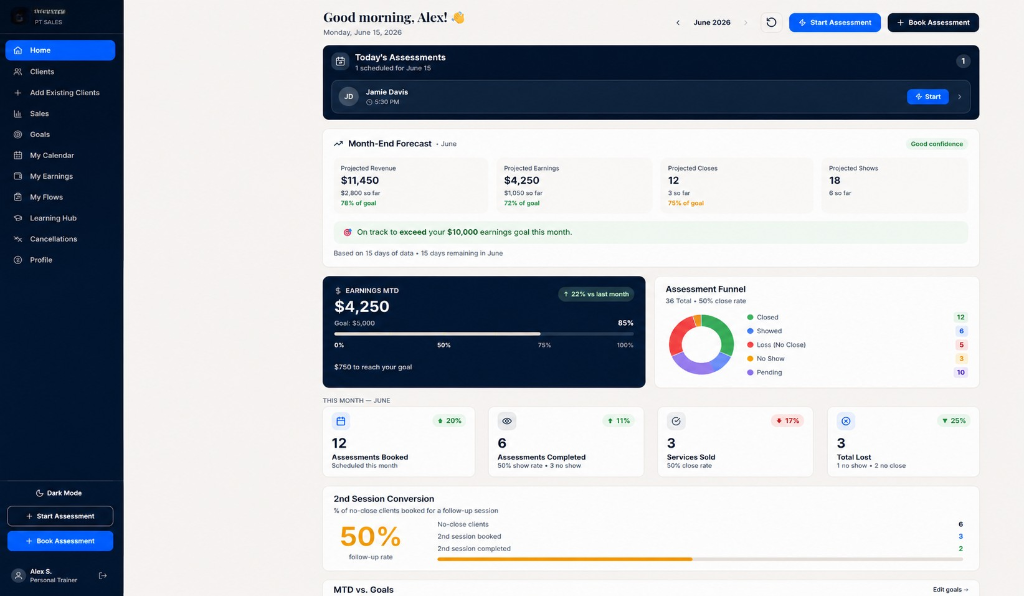Screen dimensions: 1024x596
Task: Click Today's Assessments calendar icon
Action: [340, 61]
